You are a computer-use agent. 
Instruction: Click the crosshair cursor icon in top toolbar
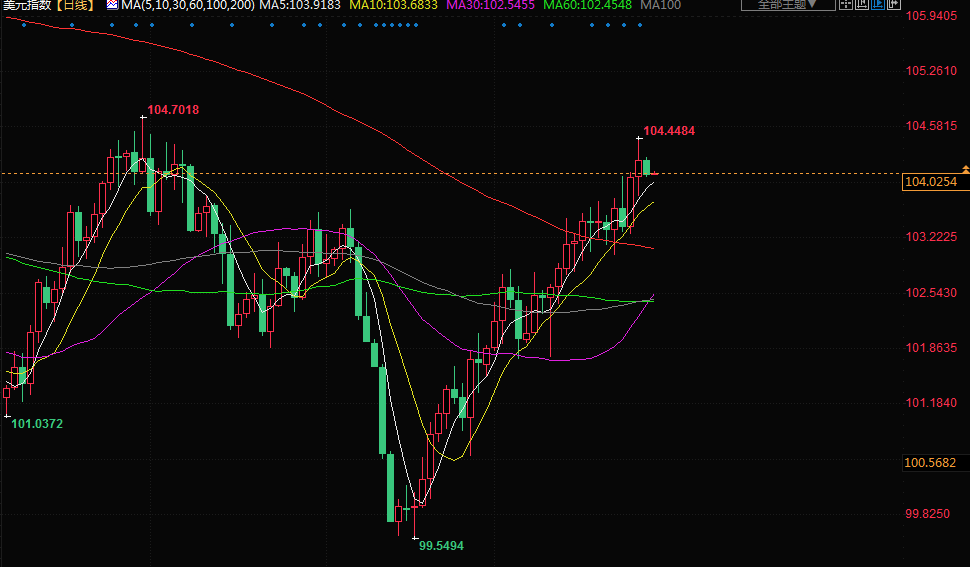pyautogui.click(x=846, y=4)
